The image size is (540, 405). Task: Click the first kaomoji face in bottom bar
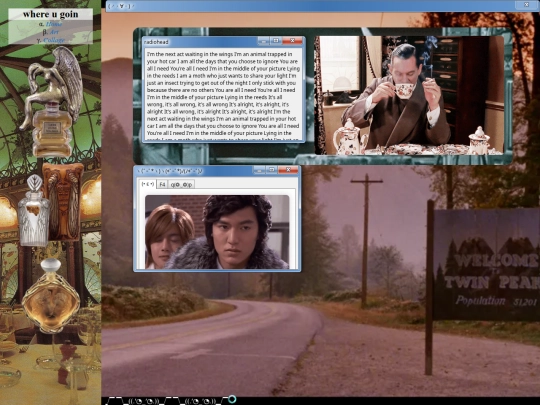coord(144,401)
